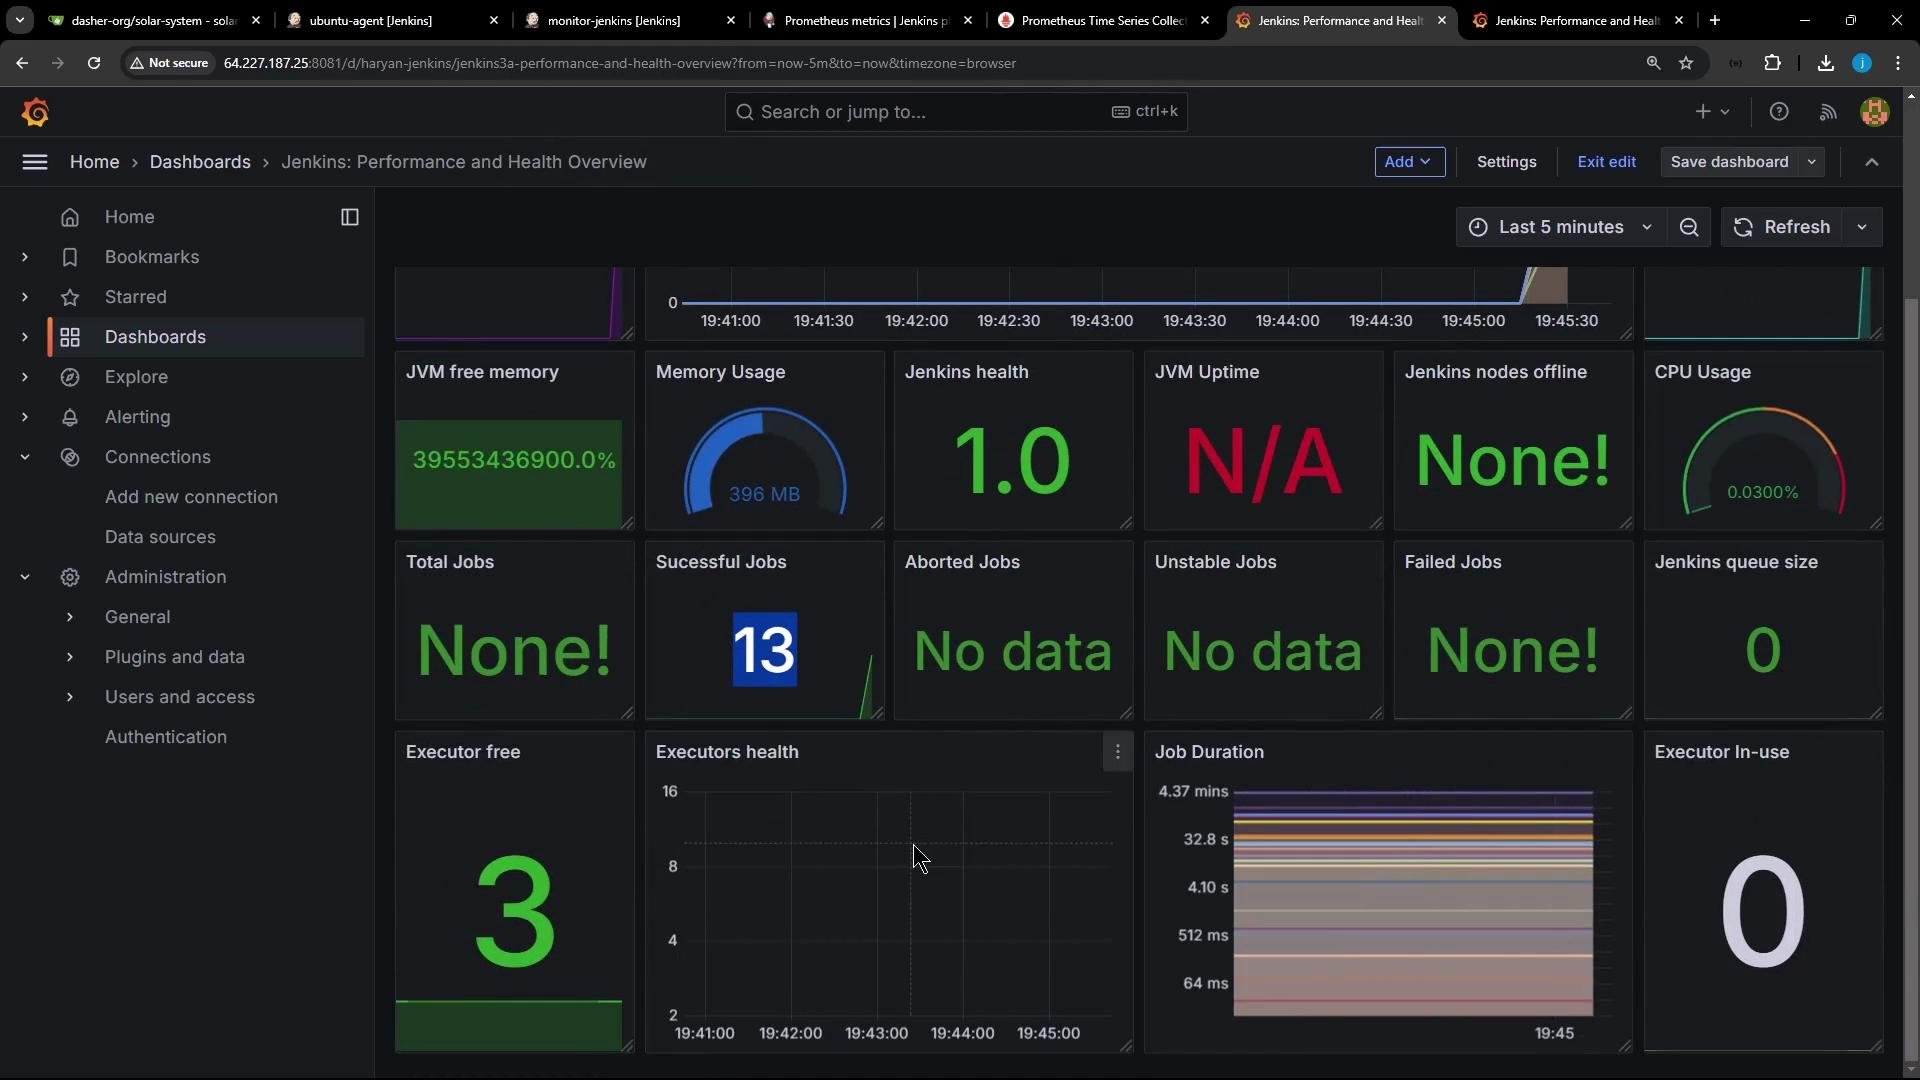Open Save dashboard dropdown arrow
Screen dimensions: 1920x1080
pyautogui.click(x=1812, y=162)
